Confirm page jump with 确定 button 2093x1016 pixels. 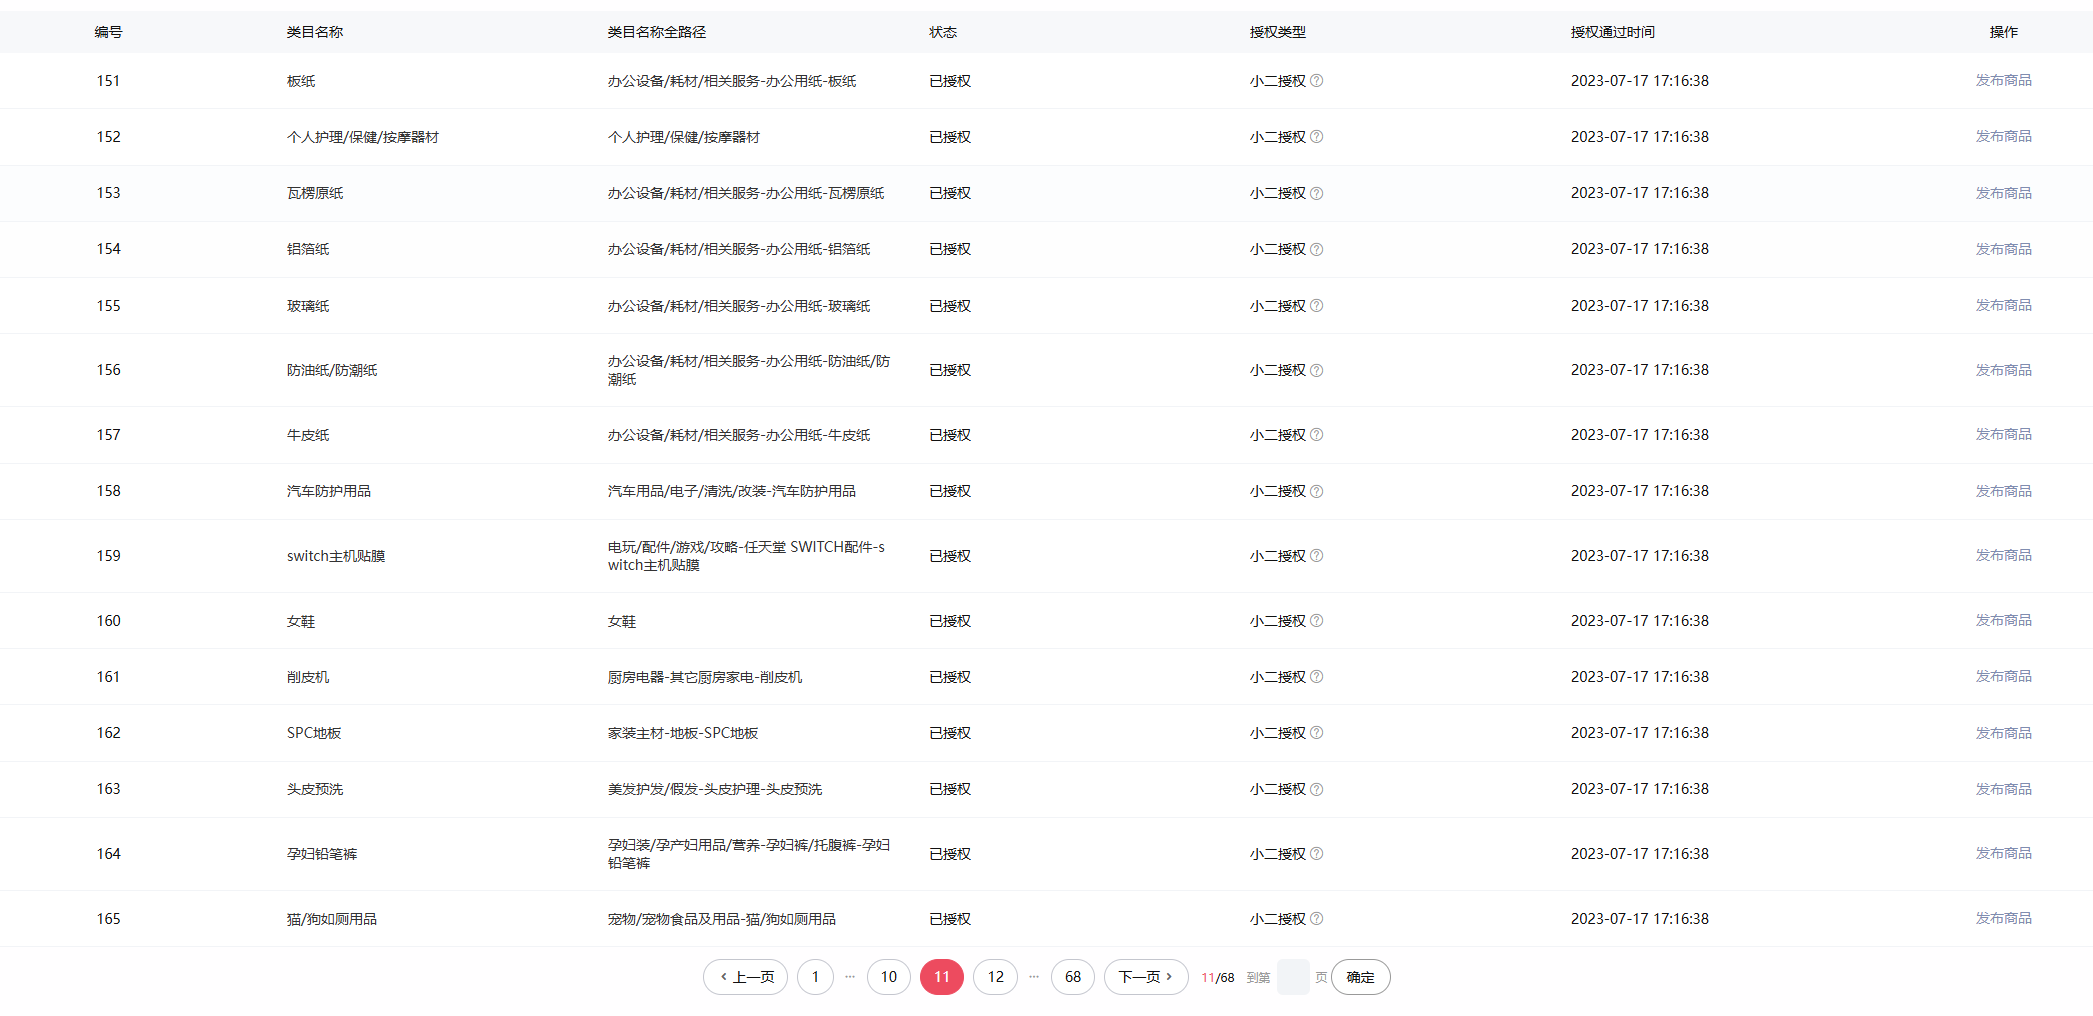point(1360,977)
